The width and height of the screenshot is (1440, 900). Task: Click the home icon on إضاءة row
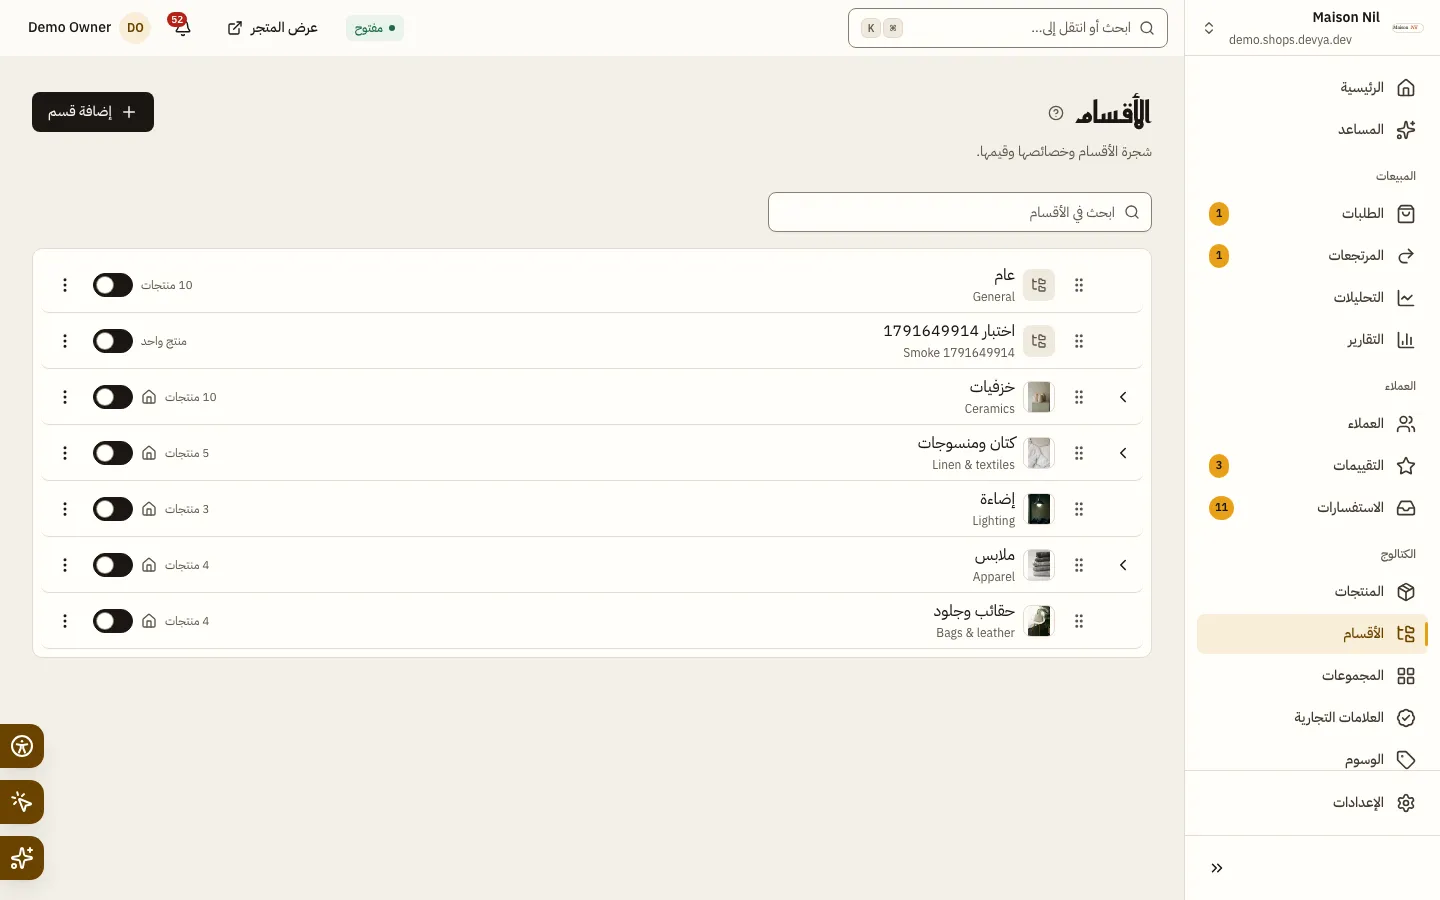point(149,509)
